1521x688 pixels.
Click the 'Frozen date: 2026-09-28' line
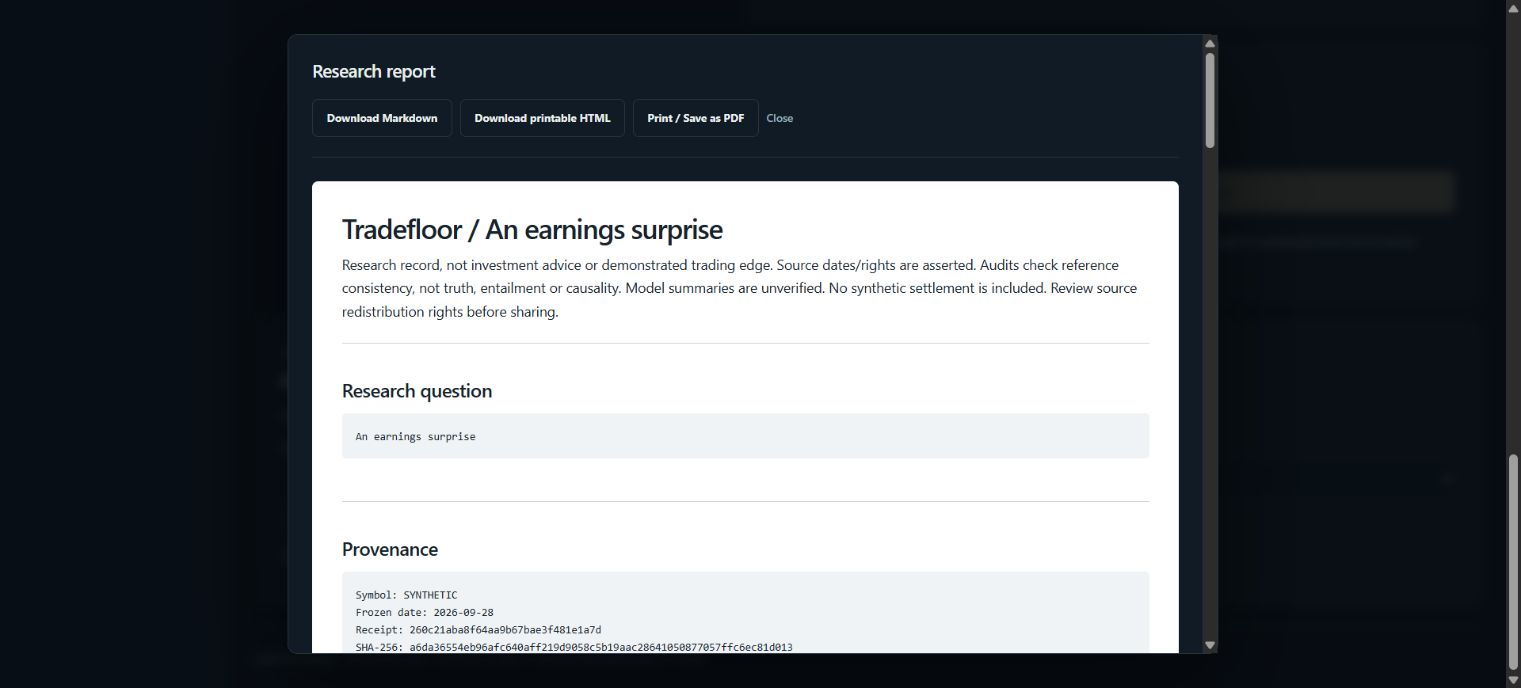point(424,612)
